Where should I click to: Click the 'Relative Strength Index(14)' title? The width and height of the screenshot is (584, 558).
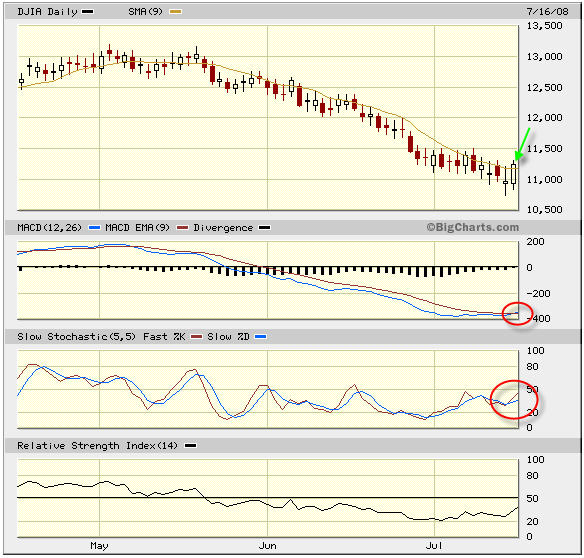pyautogui.click(x=98, y=446)
